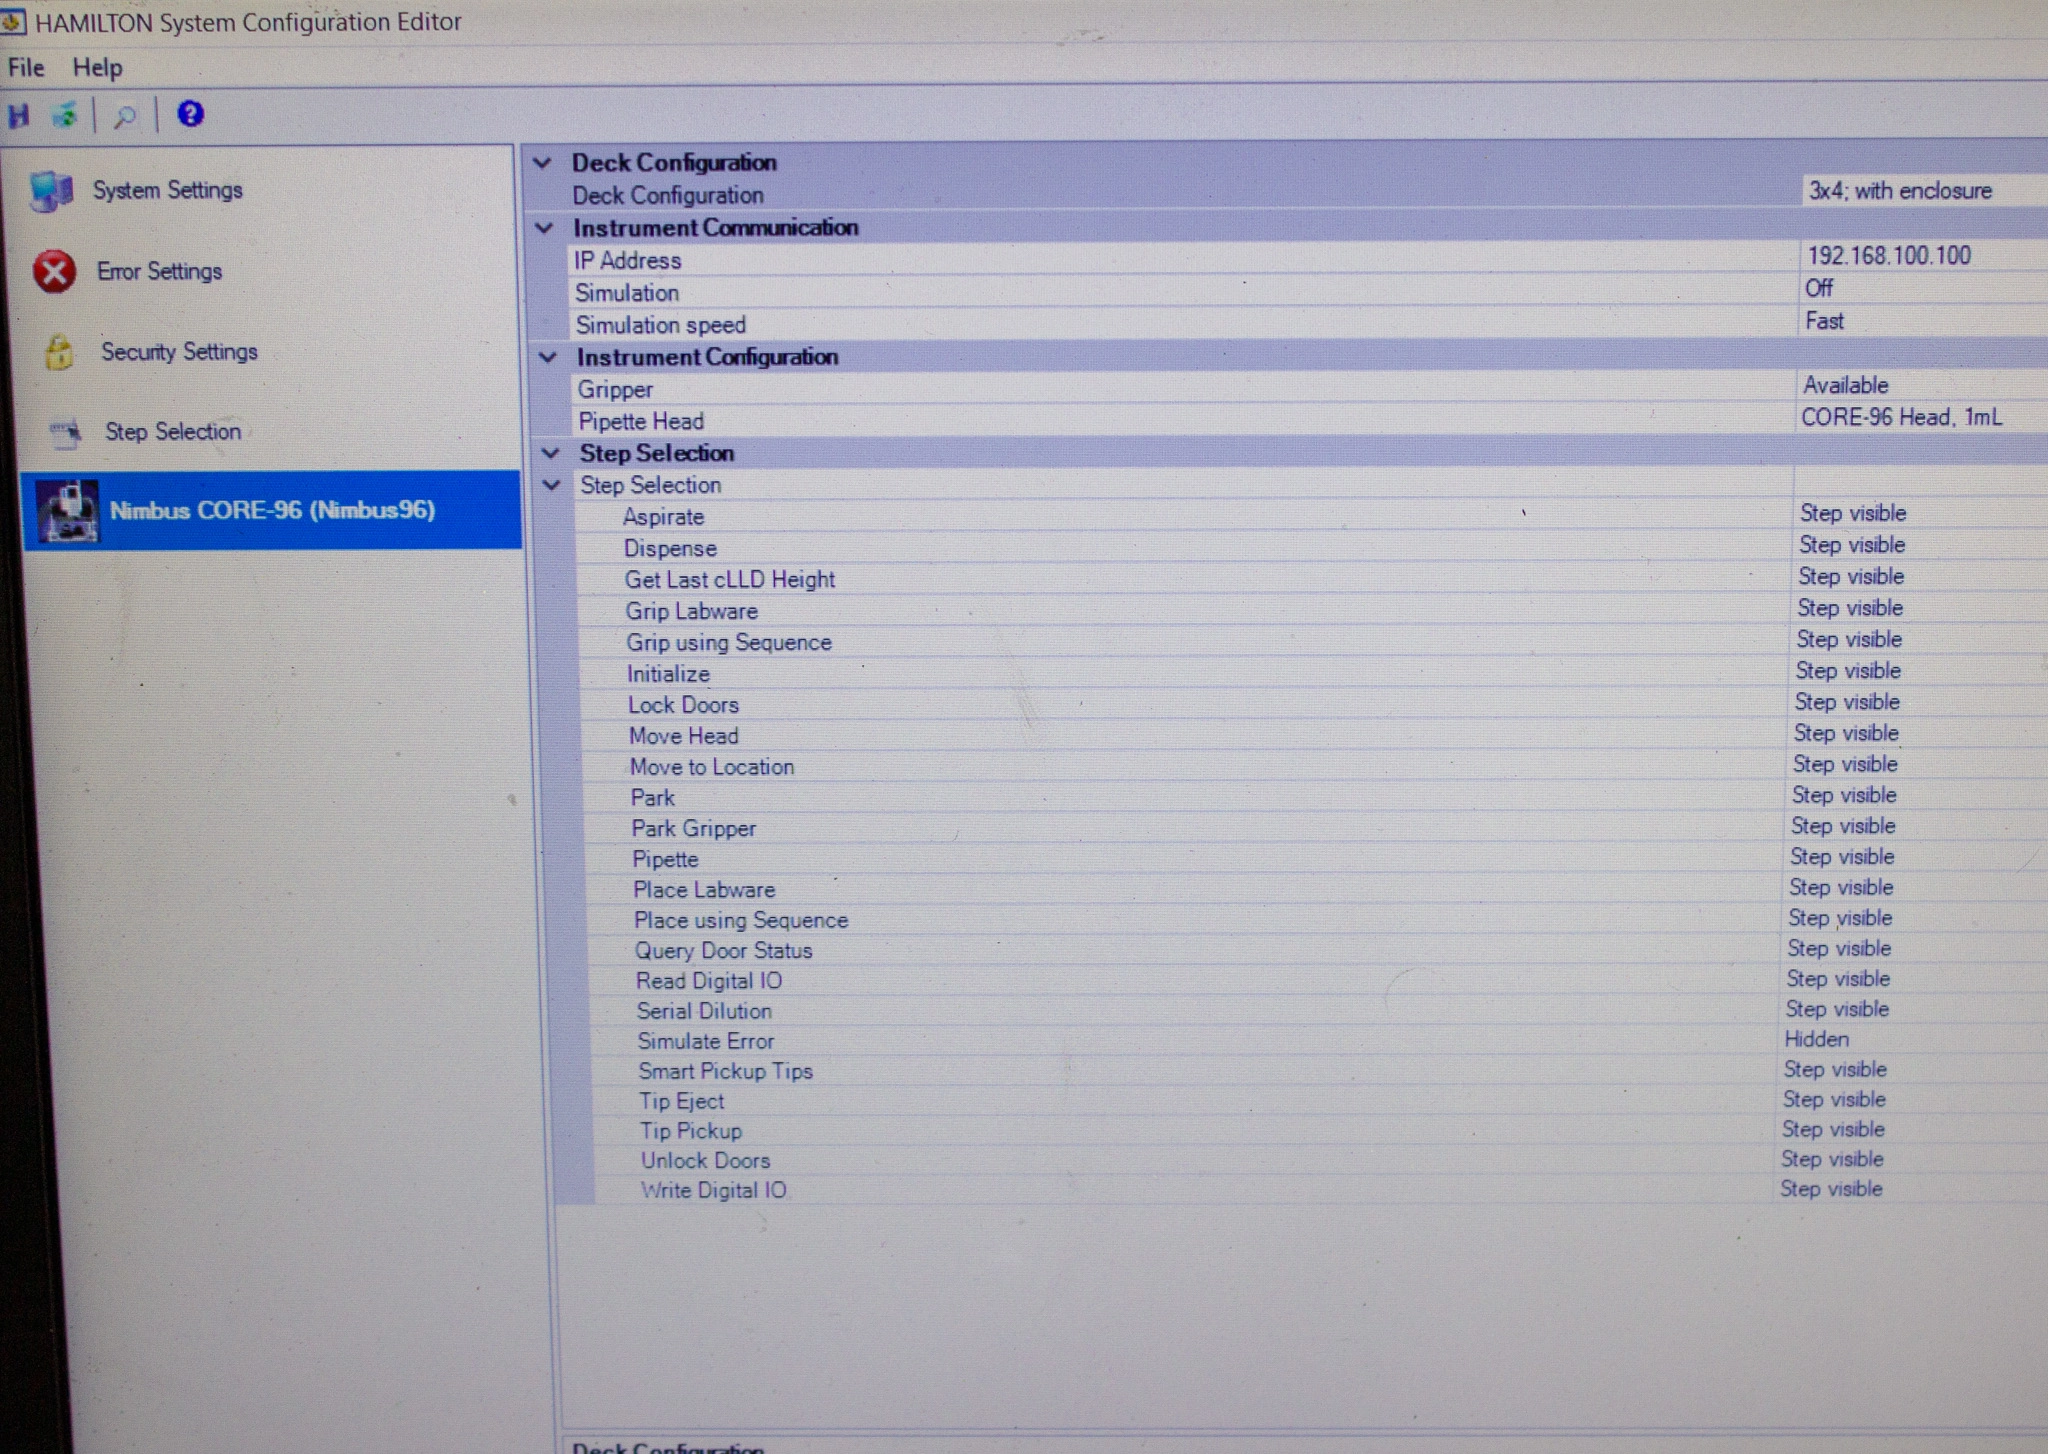Click the refresh/reload toolbar icon

(65, 115)
